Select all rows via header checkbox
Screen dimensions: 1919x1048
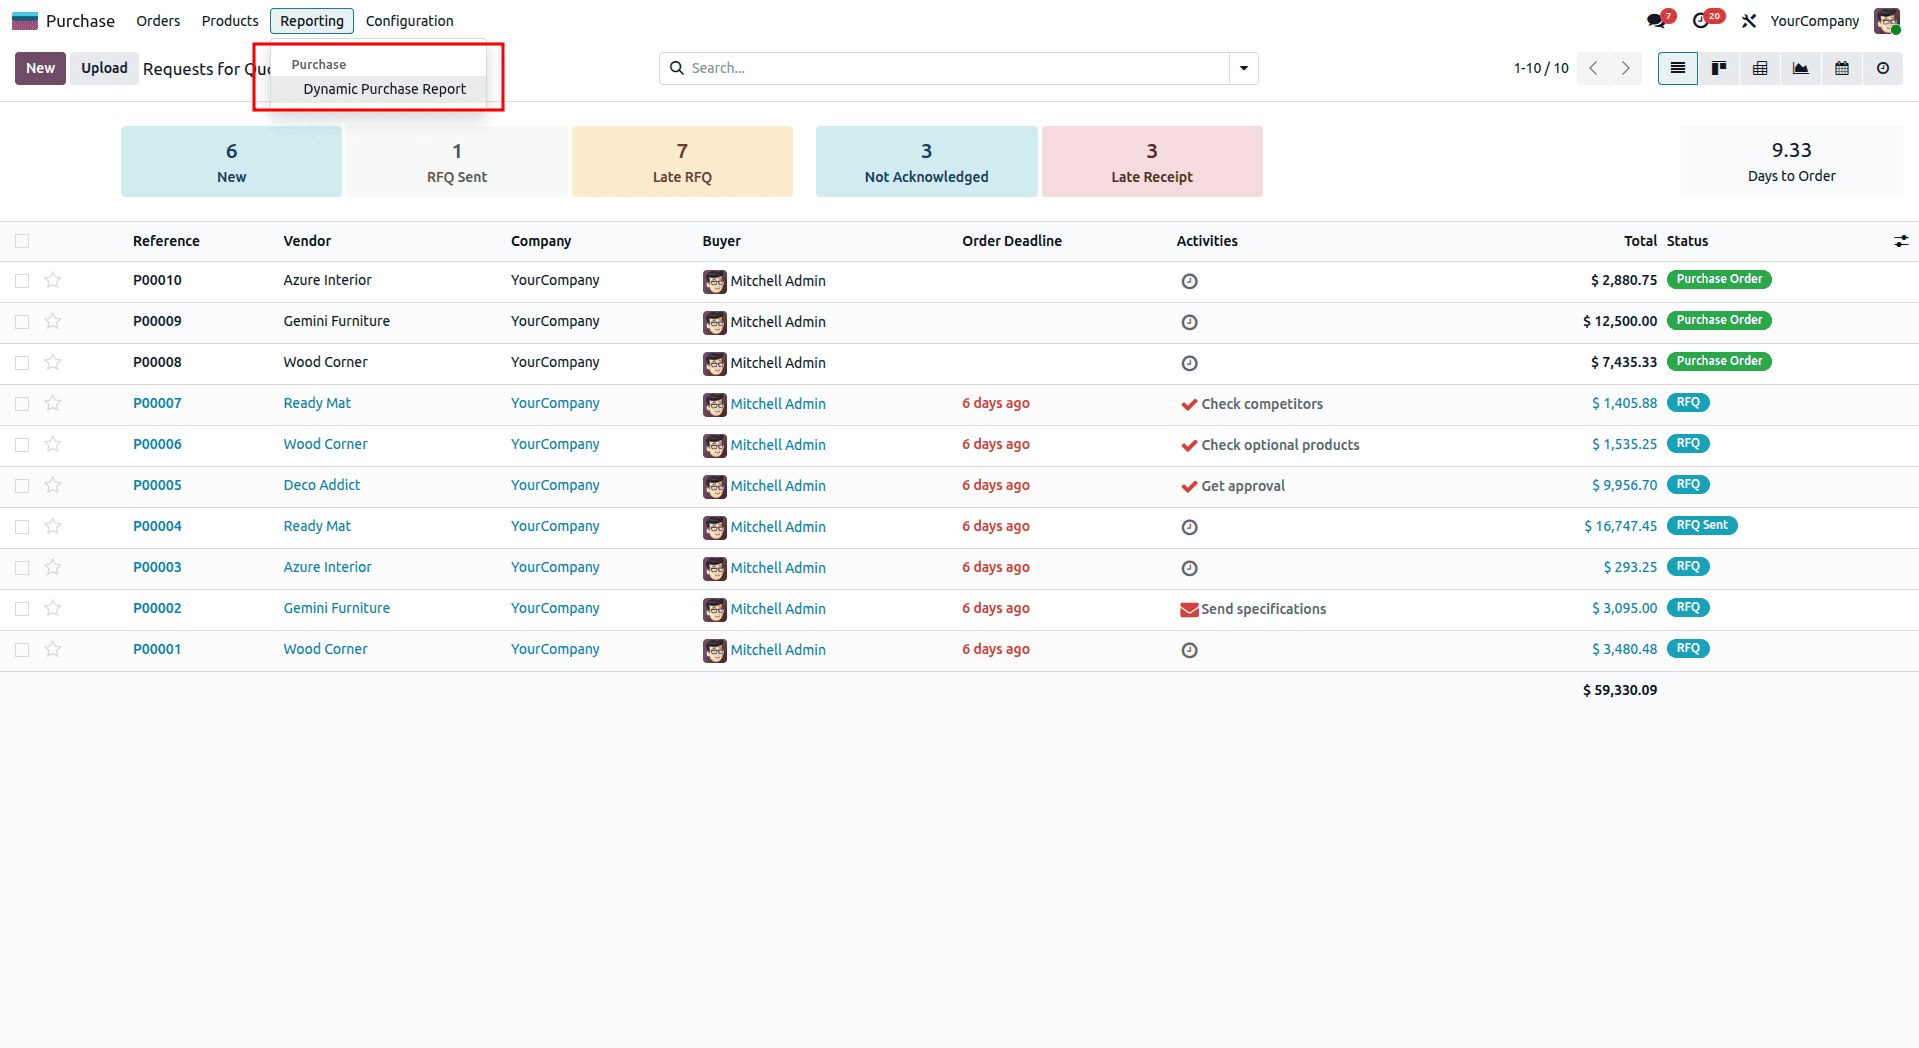click(22, 241)
